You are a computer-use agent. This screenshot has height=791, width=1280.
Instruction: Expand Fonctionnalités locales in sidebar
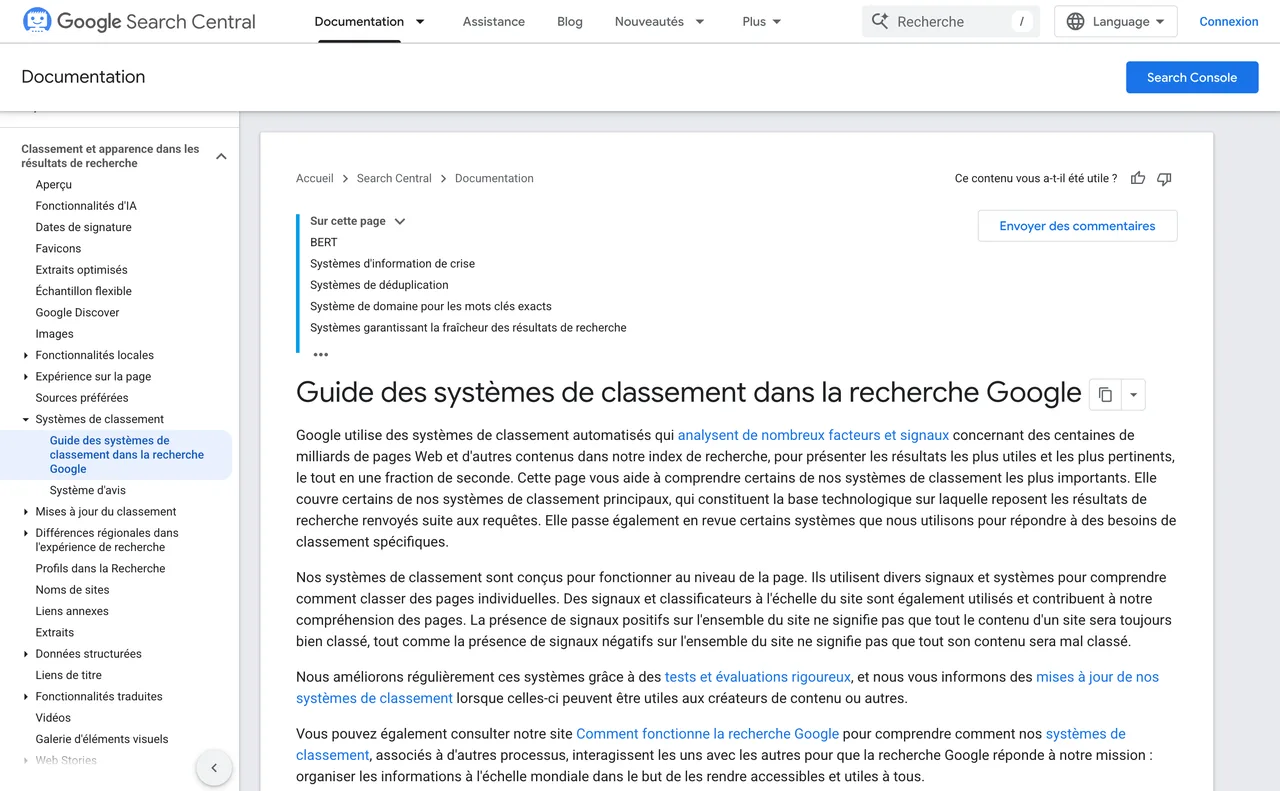pyautogui.click(x=26, y=355)
